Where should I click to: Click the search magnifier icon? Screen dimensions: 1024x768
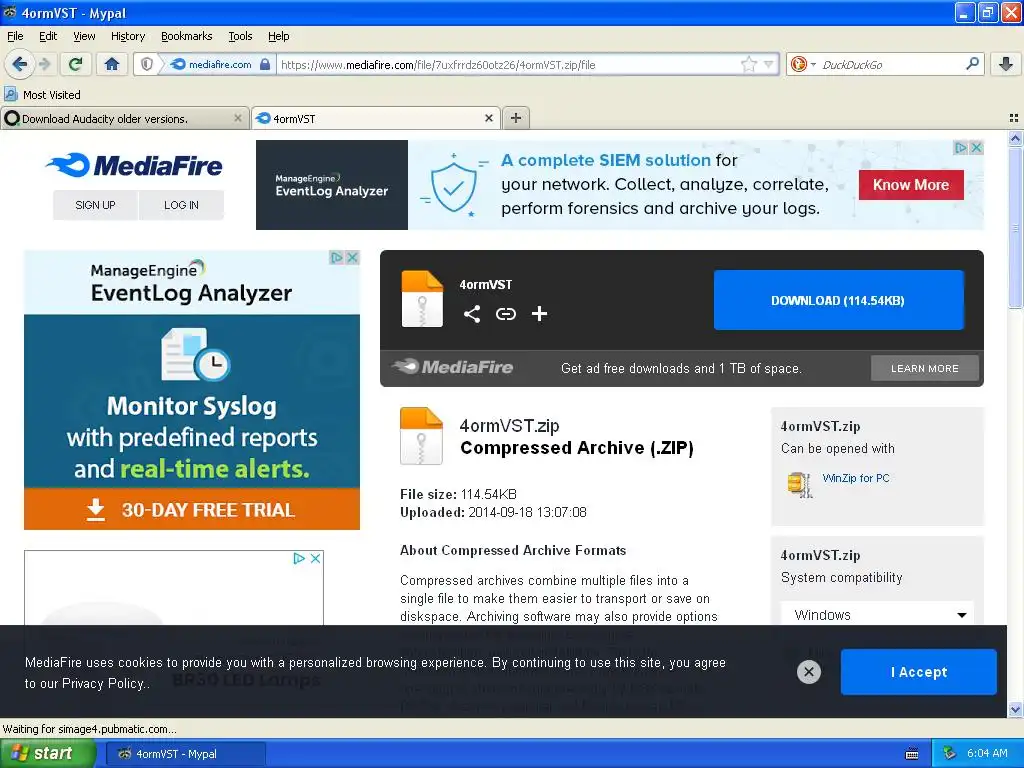click(972, 64)
